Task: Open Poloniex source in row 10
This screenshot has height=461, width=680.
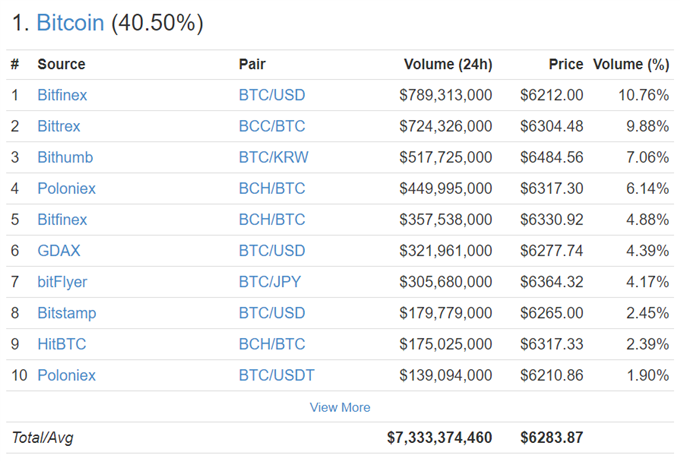Action: [x=66, y=376]
